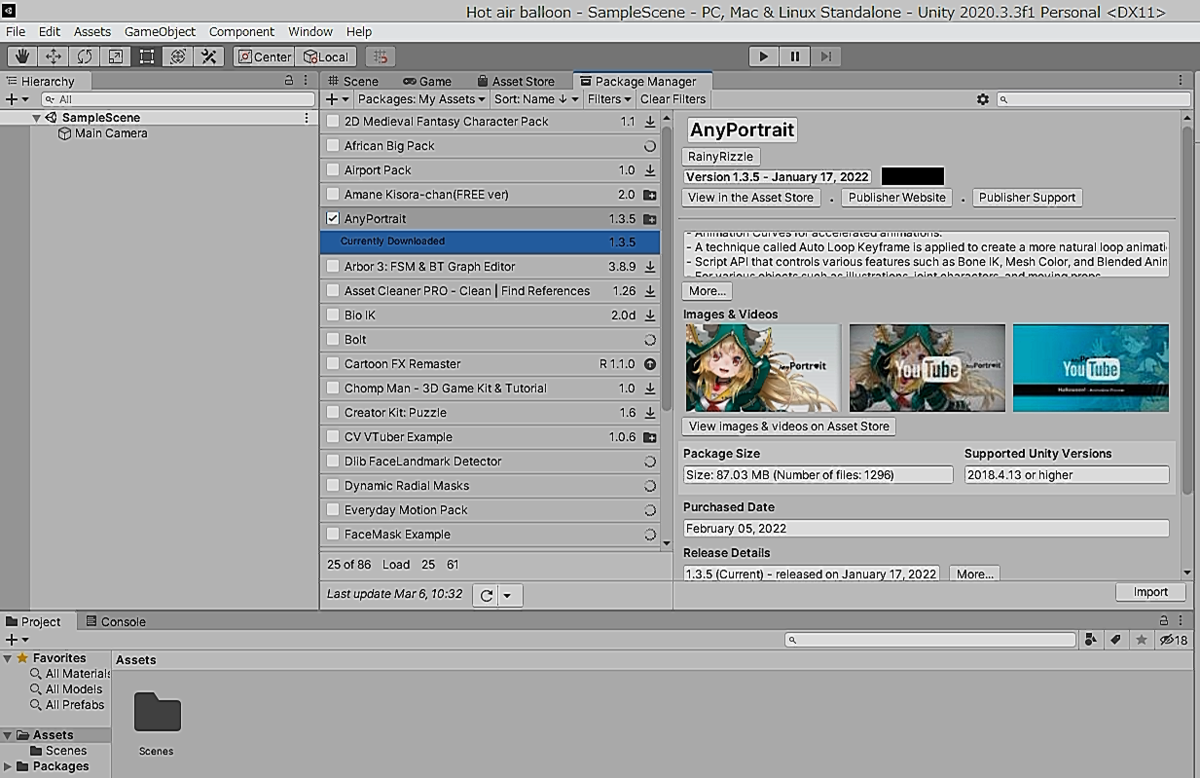The height and width of the screenshot is (778, 1200).
Task: Click the Import button
Action: point(1150,592)
